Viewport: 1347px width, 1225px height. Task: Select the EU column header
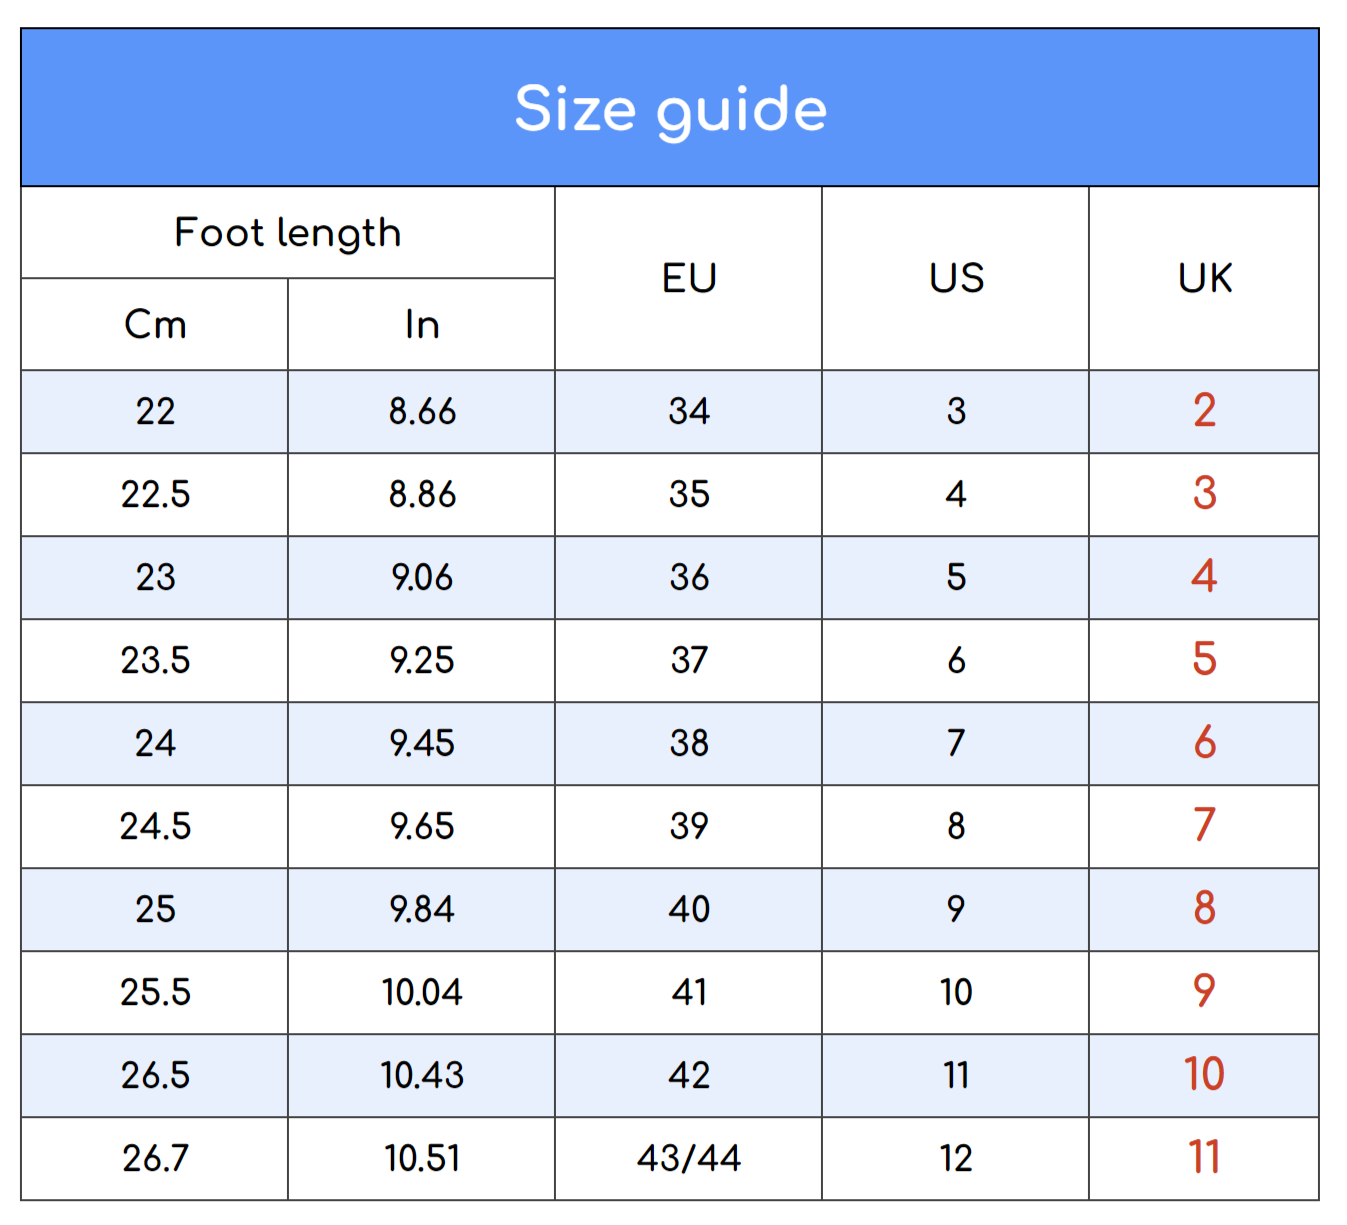pyautogui.click(x=689, y=279)
